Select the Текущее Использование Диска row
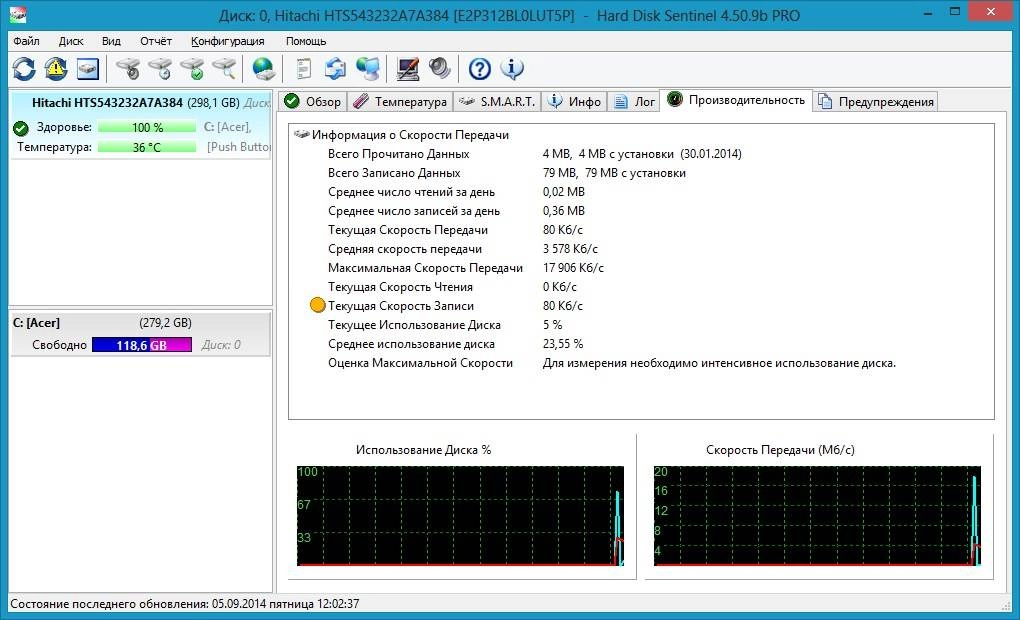The height and width of the screenshot is (620, 1020). 445,324
